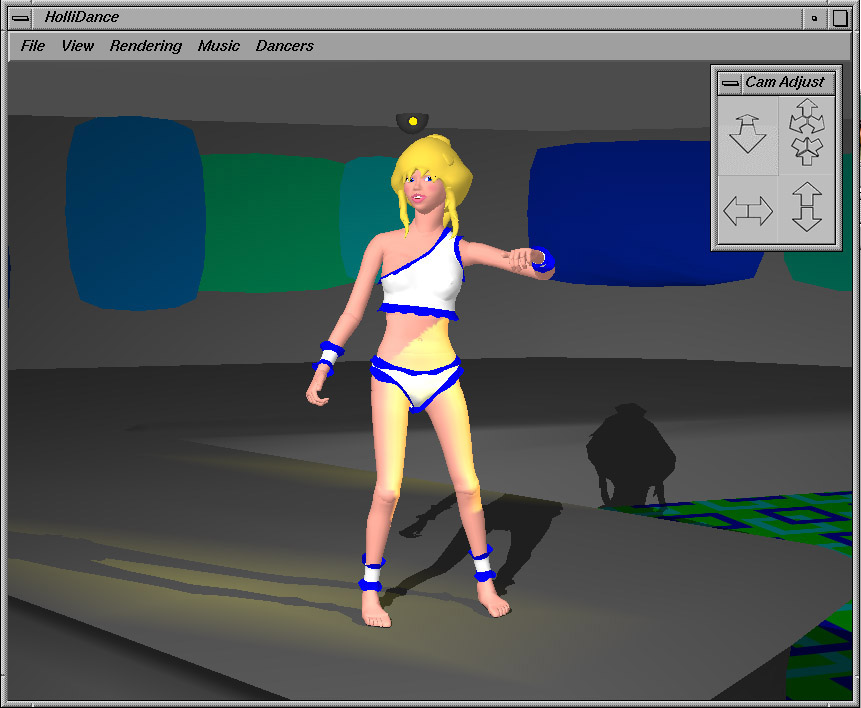Maximize the HolliDance window
Screen dimensions: 861x708
click(x=840, y=18)
